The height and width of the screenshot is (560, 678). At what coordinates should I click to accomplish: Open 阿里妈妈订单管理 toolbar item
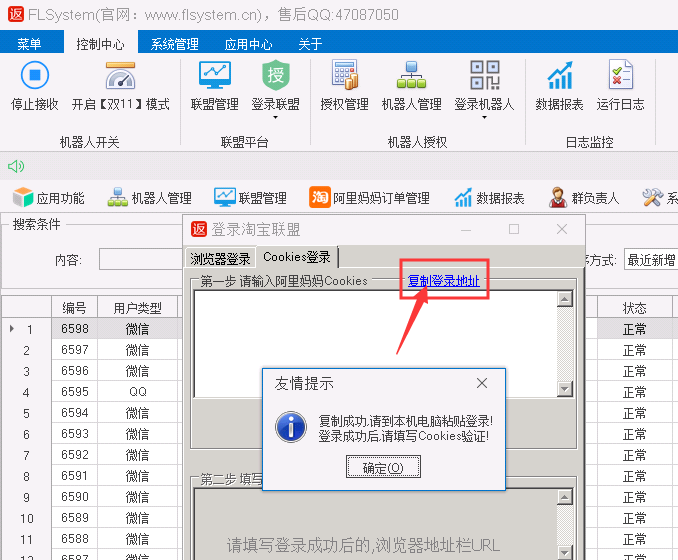pyautogui.click(x=369, y=198)
